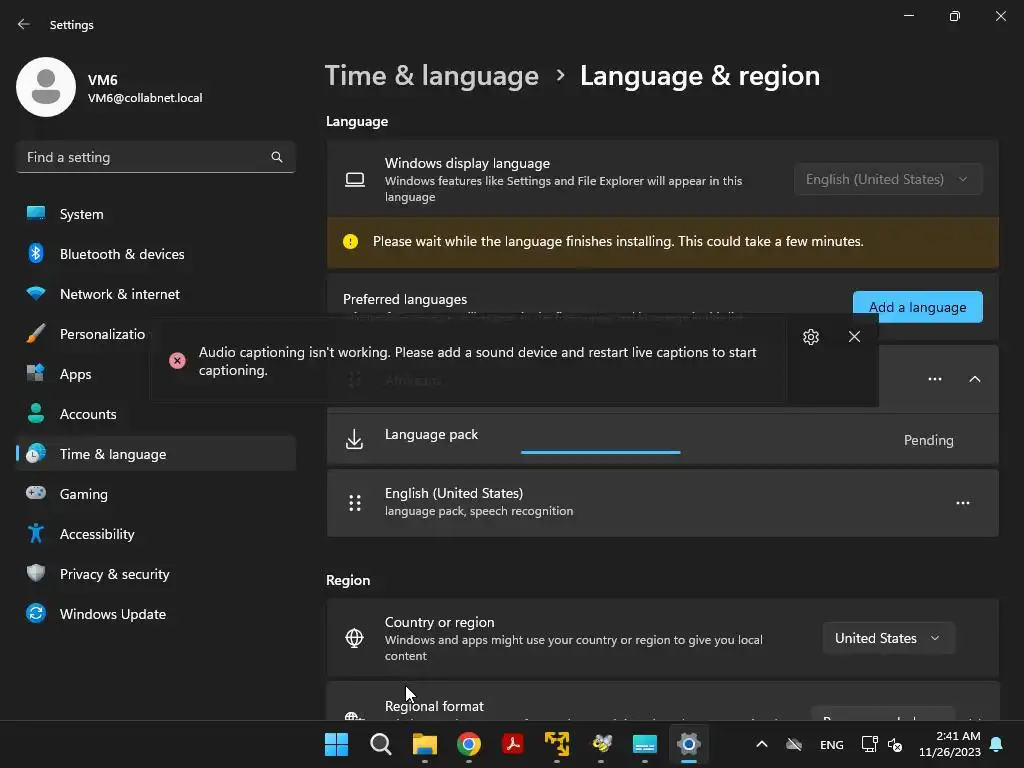Click the Pending status text
The image size is (1024, 768).
(x=928, y=441)
